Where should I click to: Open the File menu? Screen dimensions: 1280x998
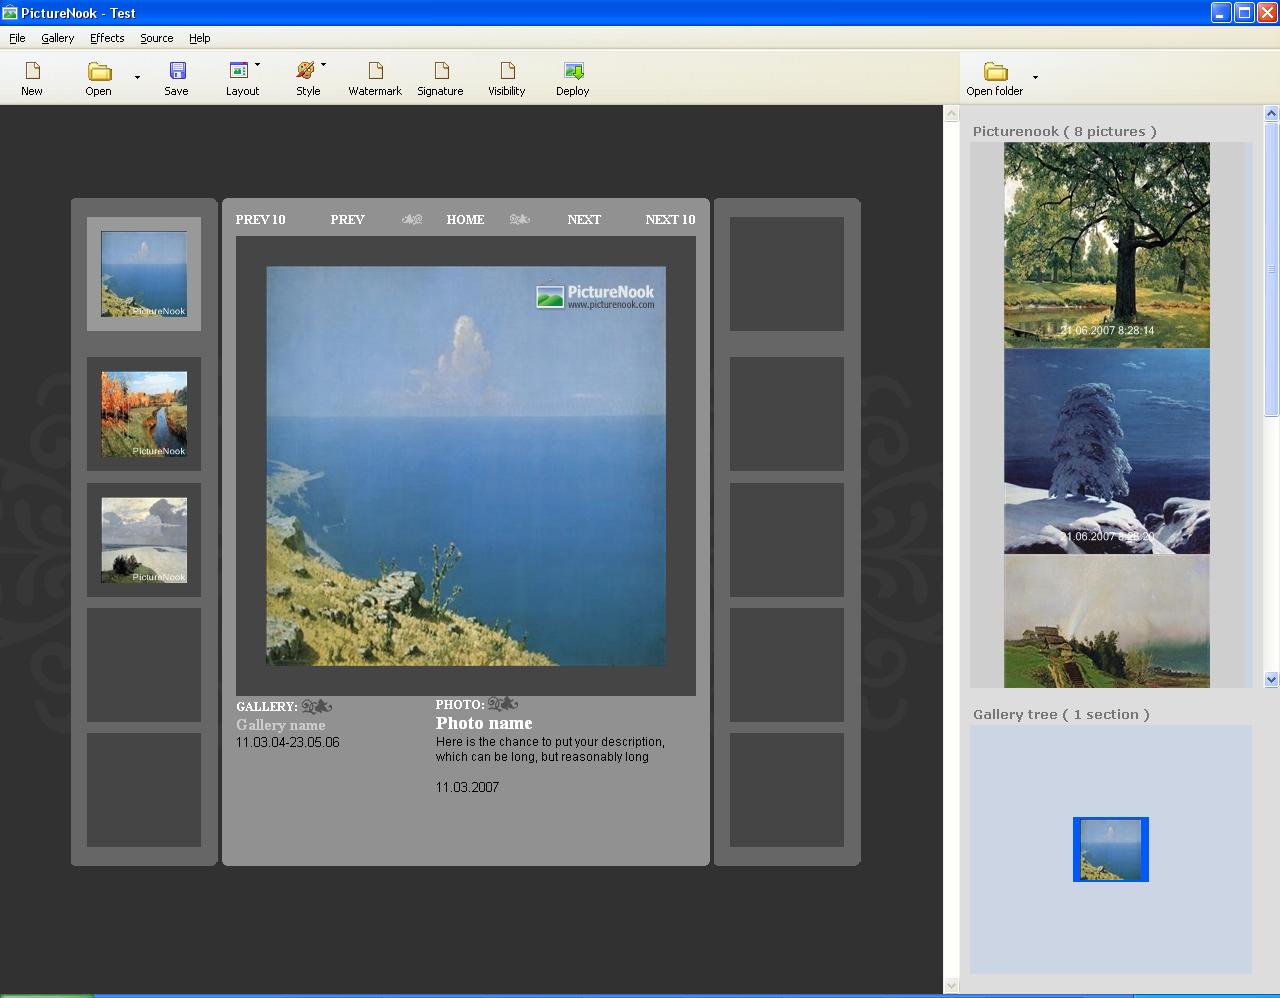(17, 38)
